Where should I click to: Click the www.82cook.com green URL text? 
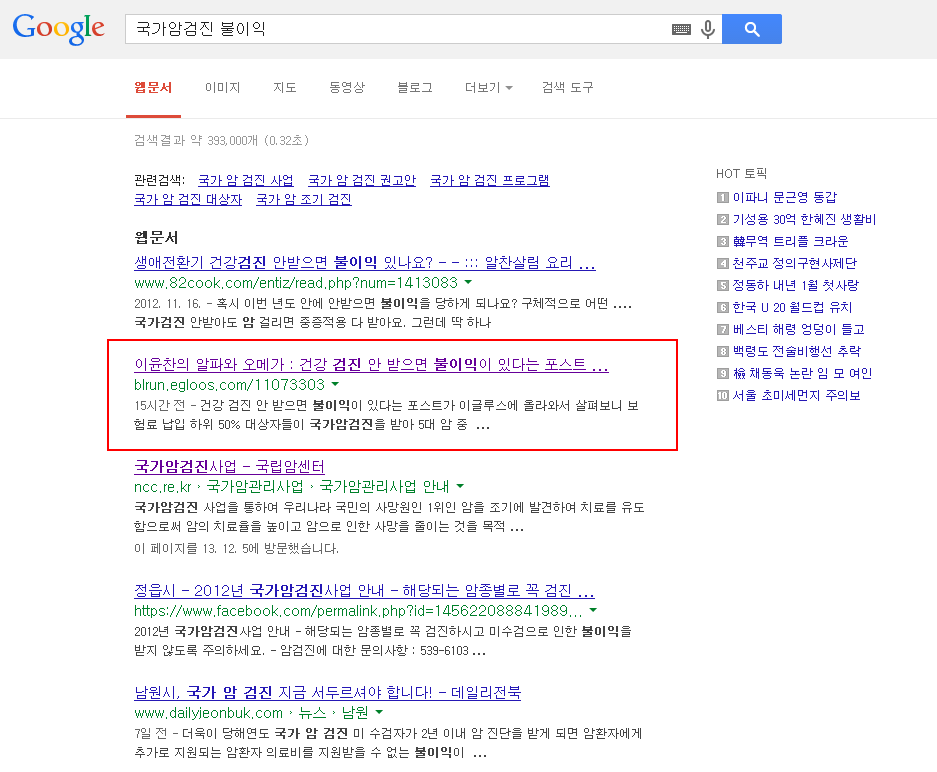296,283
